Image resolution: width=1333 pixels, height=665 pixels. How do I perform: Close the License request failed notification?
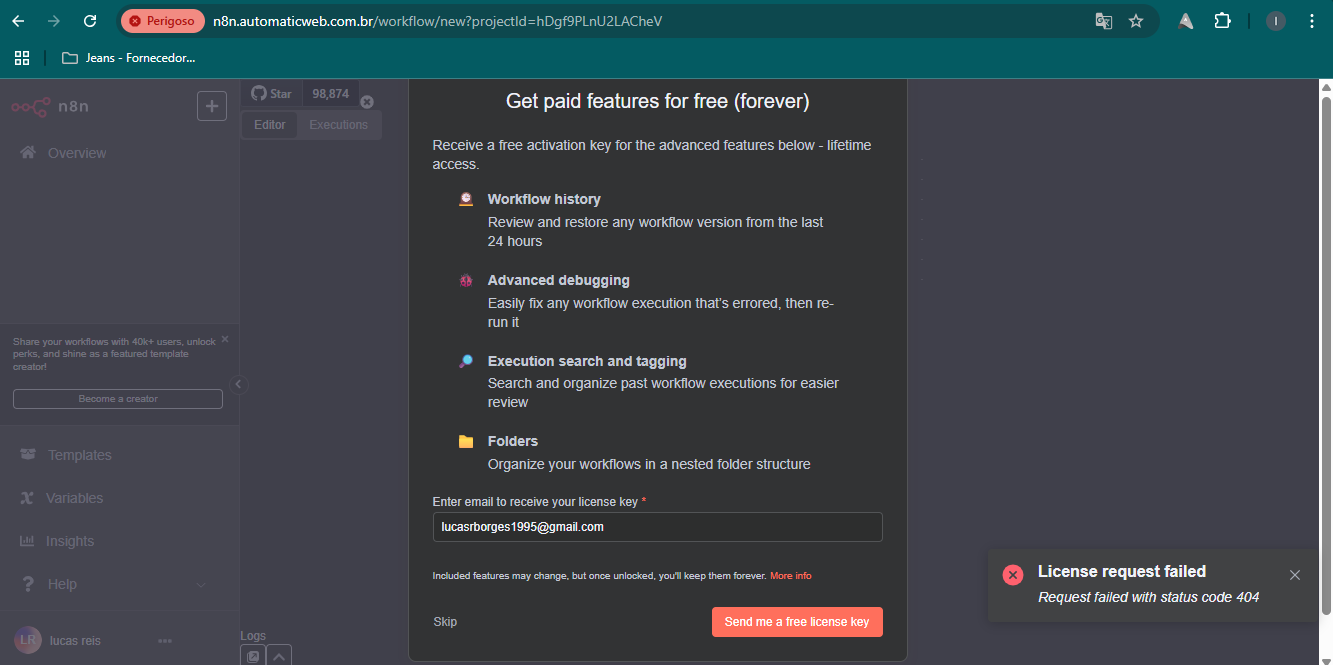click(x=1295, y=575)
